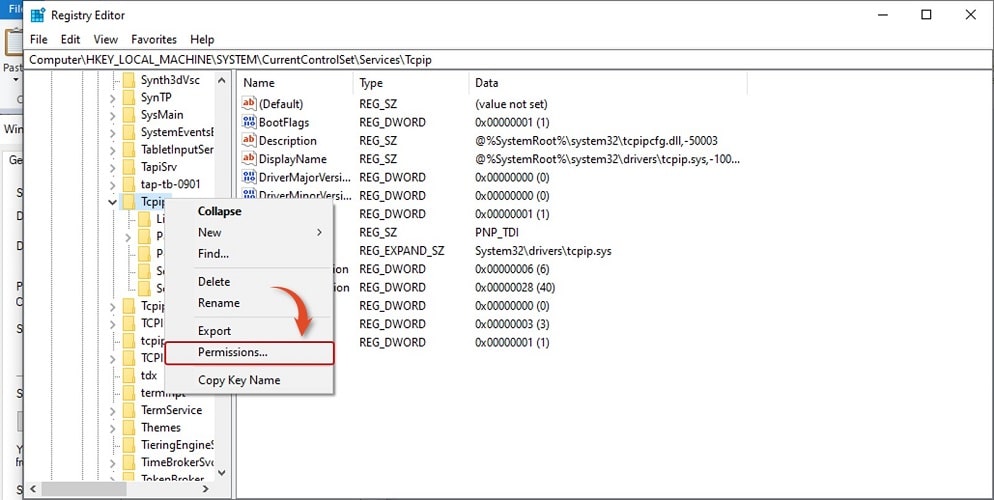Click the Synth3dVsc folder icon
This screenshot has width=994, height=500.
pos(129,80)
